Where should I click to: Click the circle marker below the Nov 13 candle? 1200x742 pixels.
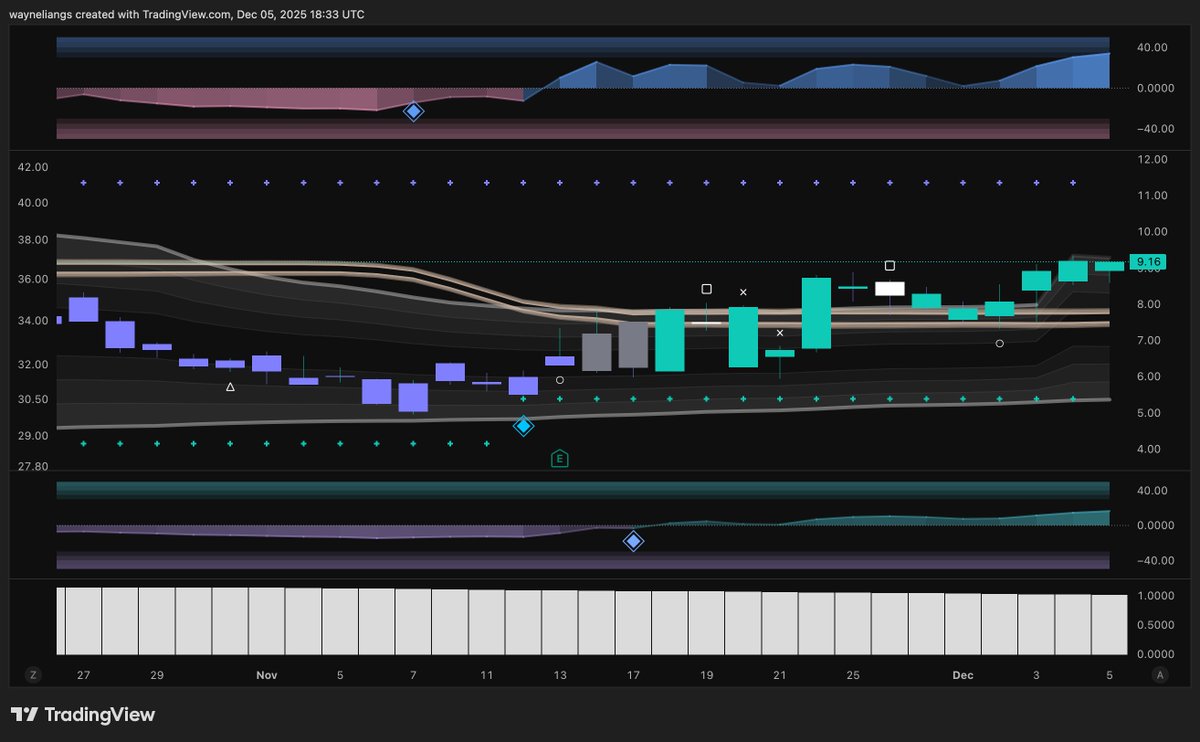[560, 380]
